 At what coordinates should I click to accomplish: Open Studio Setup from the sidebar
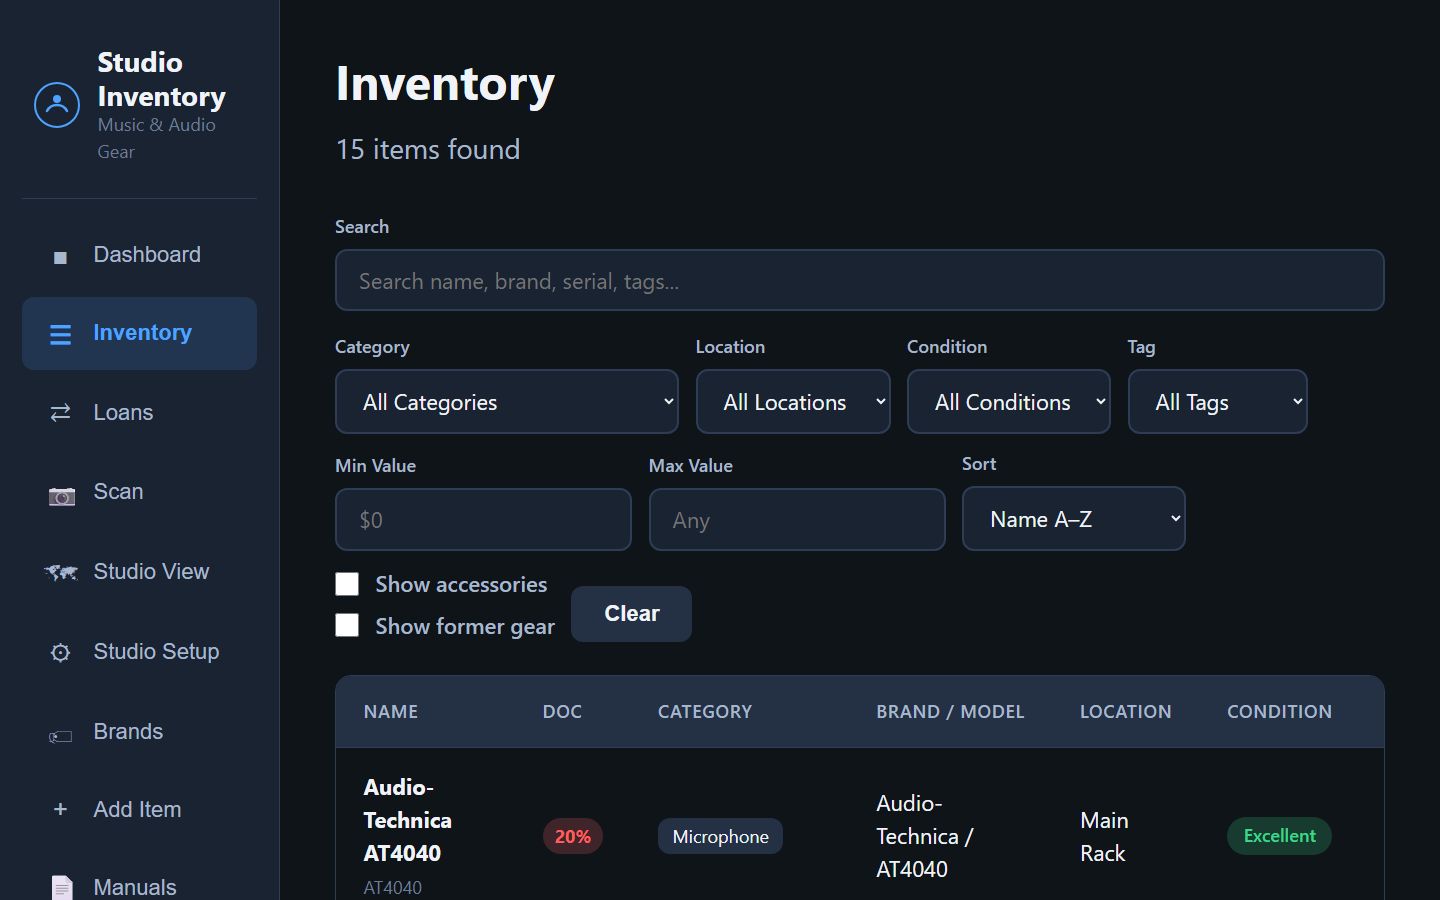click(x=139, y=652)
